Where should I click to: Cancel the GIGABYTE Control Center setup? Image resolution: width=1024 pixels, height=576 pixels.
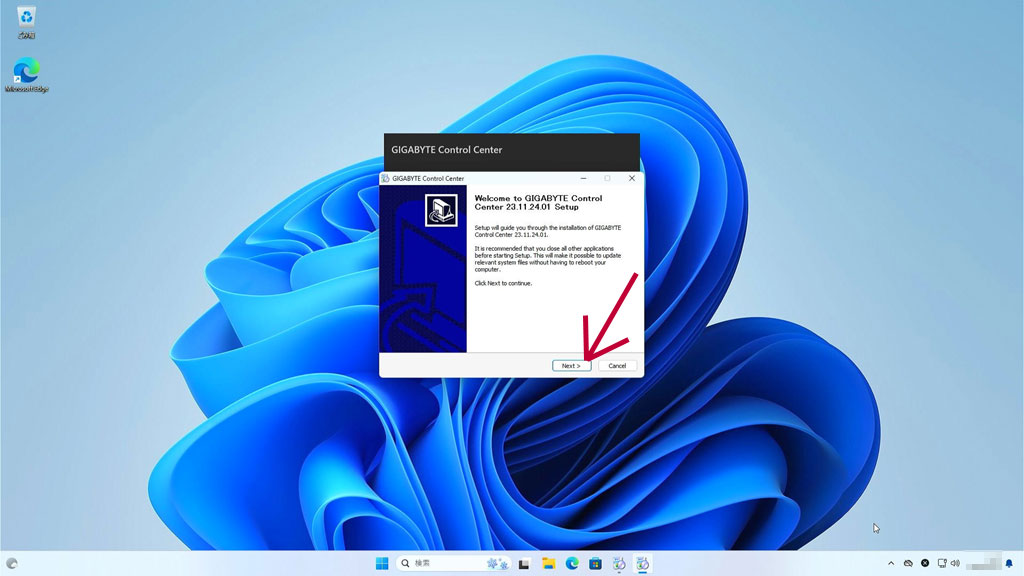click(x=617, y=366)
